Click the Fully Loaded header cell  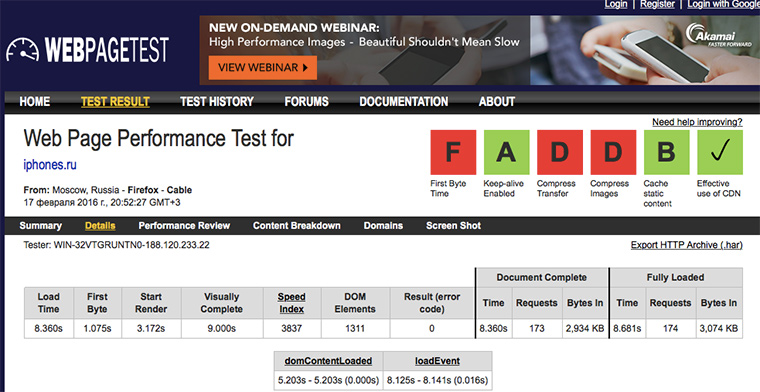(x=676, y=278)
